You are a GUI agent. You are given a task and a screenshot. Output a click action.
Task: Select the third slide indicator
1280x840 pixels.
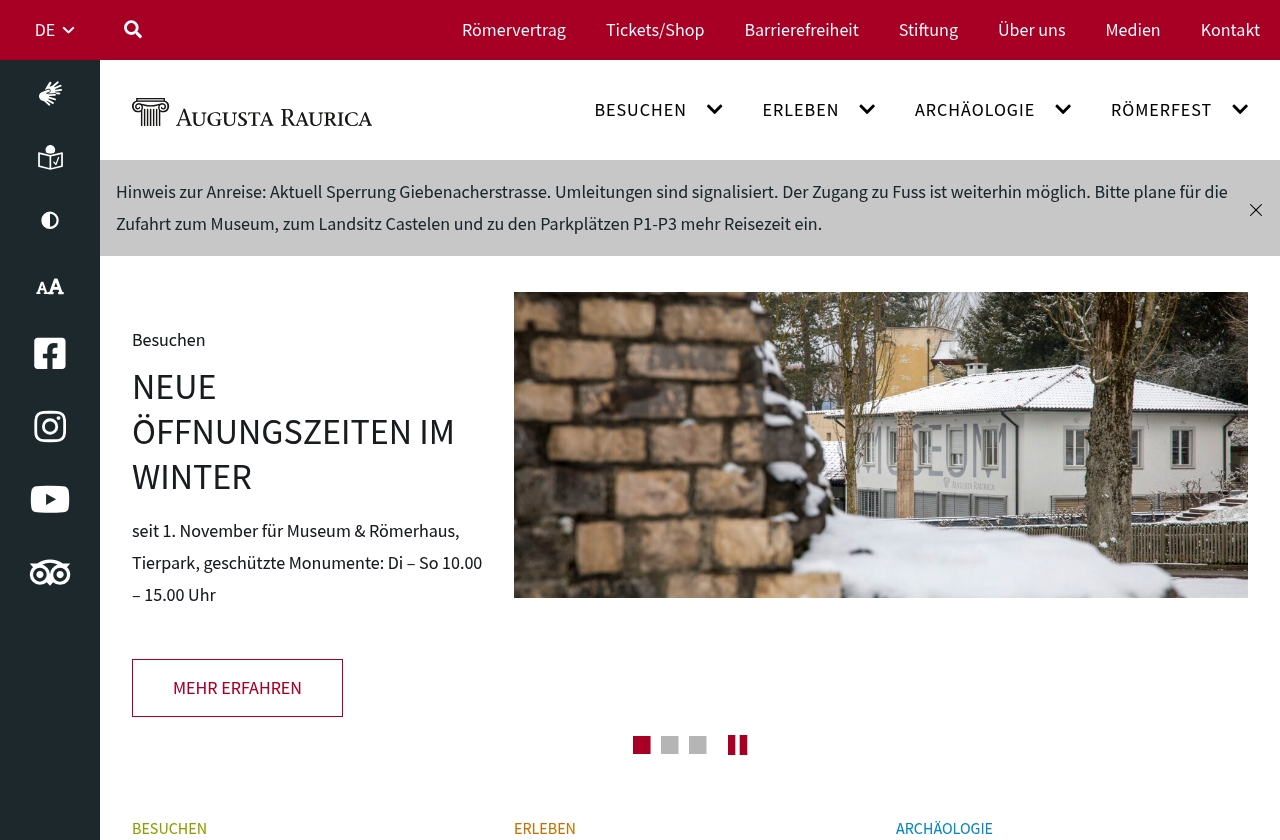click(698, 745)
